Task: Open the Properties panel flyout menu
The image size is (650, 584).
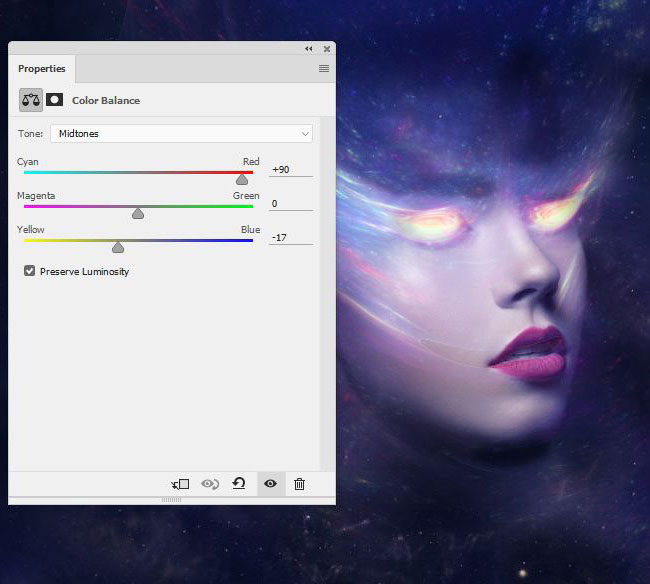Action: [x=324, y=68]
